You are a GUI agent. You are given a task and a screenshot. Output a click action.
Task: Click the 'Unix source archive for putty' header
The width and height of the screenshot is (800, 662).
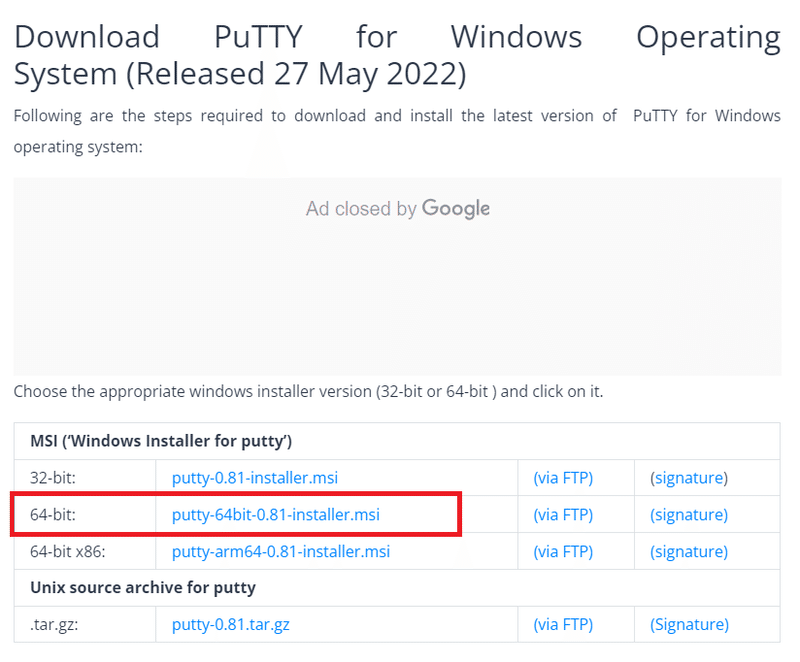tap(143, 588)
